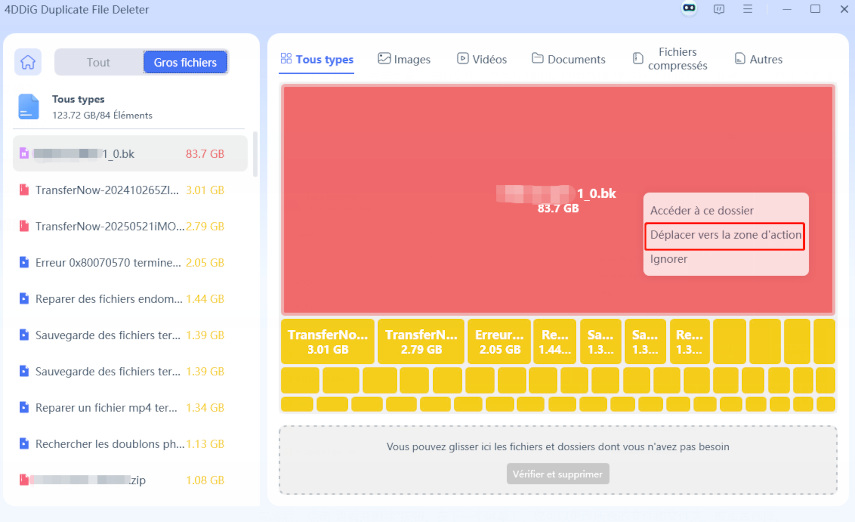Image resolution: width=855 pixels, height=522 pixels.
Task: Open the Autres tab
Action: point(758,59)
